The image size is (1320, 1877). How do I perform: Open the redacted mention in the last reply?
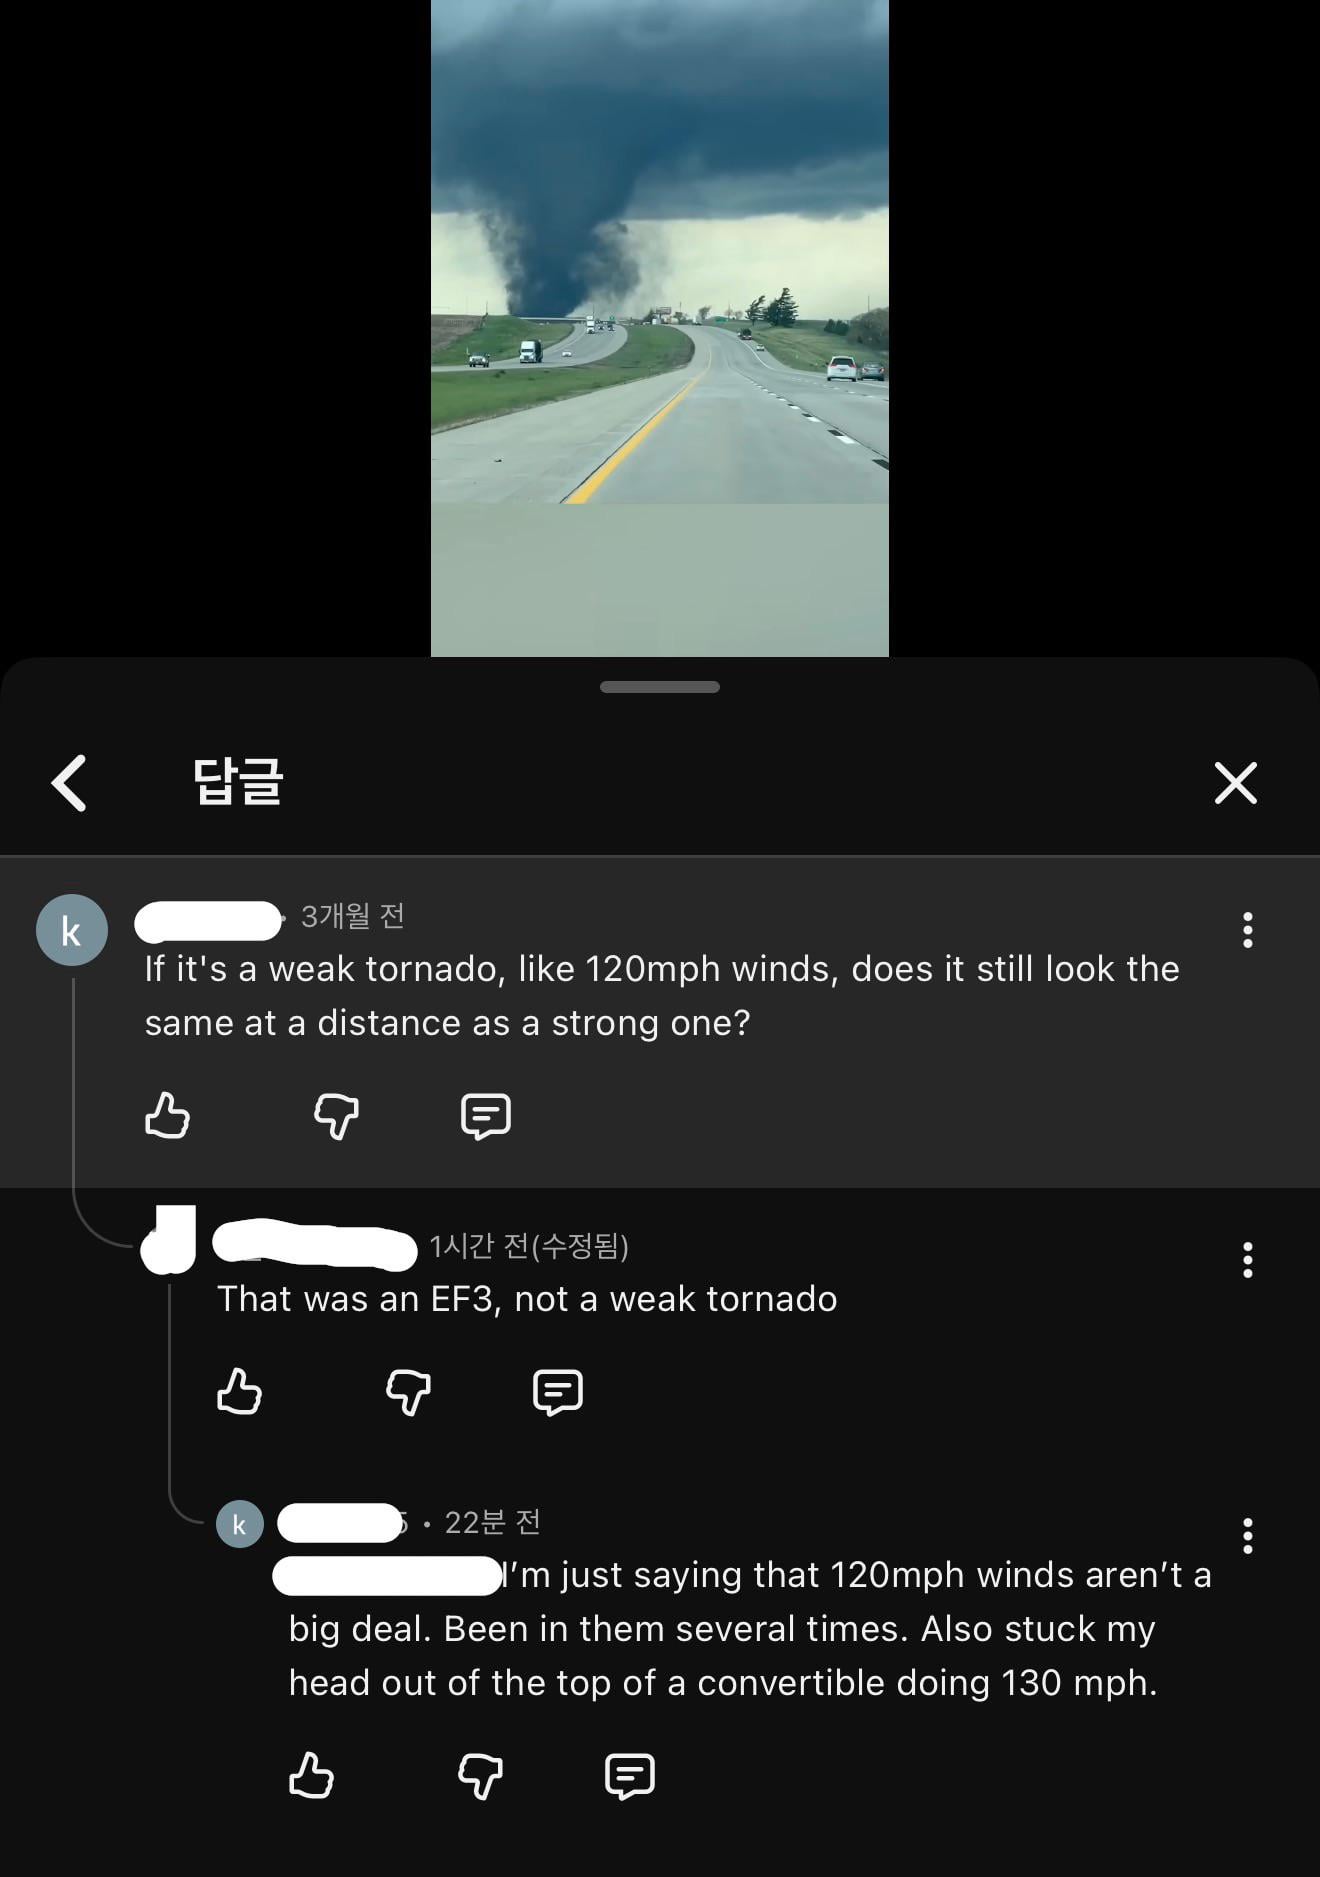click(x=387, y=1576)
